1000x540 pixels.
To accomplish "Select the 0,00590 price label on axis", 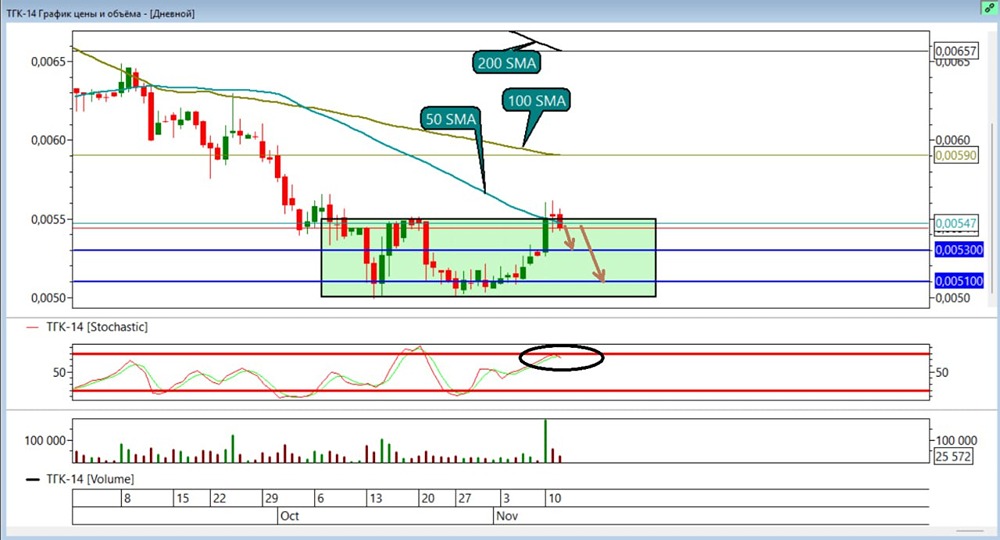I will click(x=955, y=156).
